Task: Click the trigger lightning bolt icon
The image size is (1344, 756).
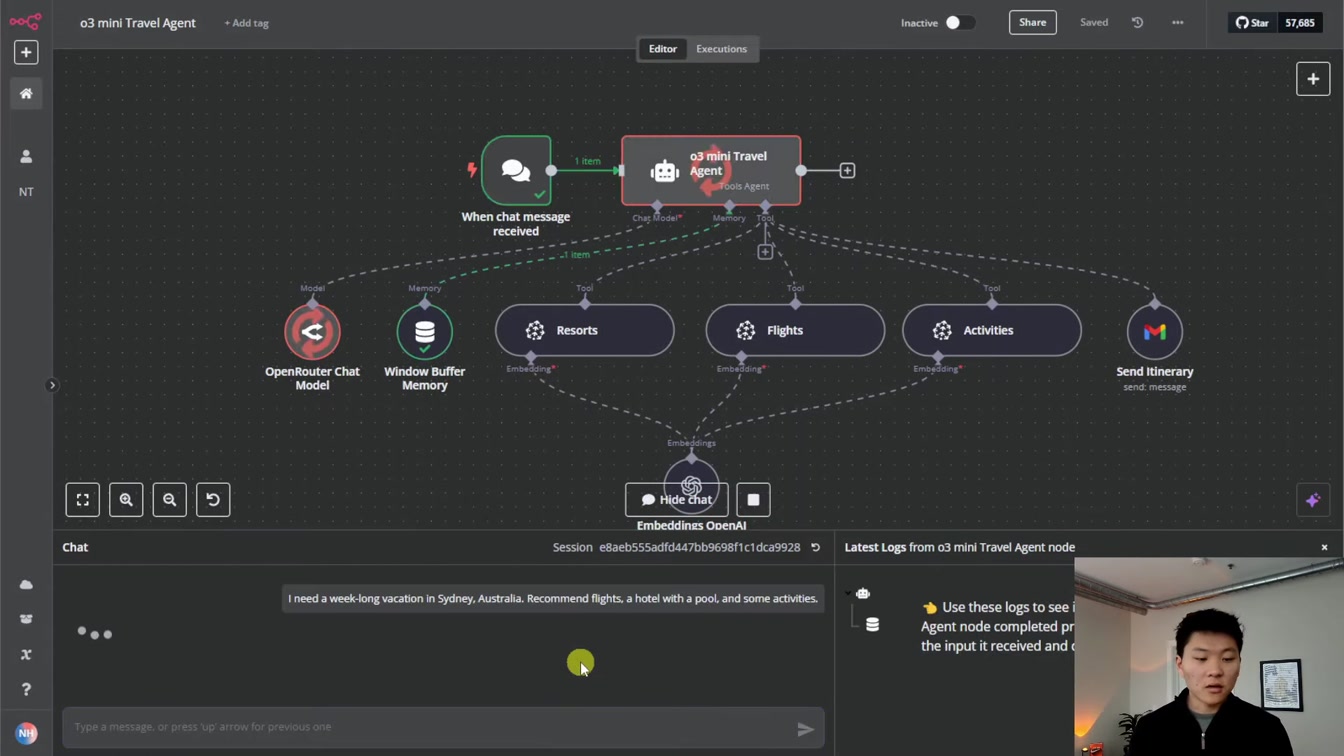Action: pos(472,170)
